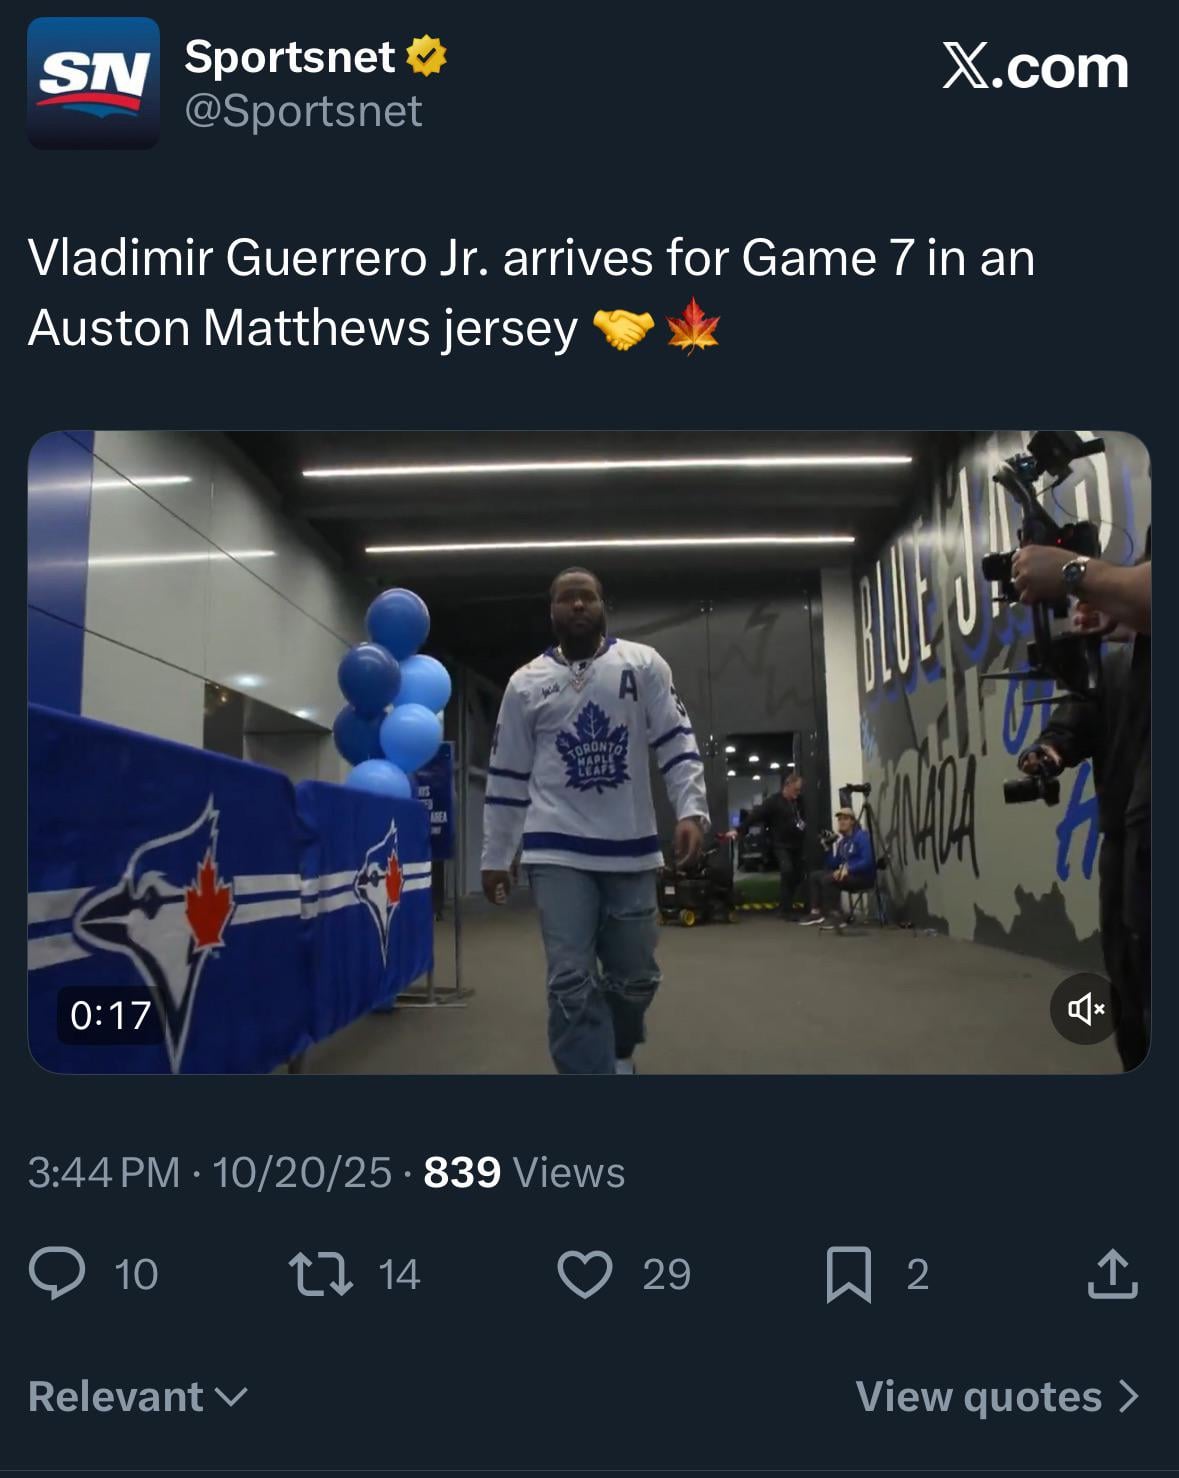
Task: Unmute the video using speaker icon
Action: point(1085,1008)
